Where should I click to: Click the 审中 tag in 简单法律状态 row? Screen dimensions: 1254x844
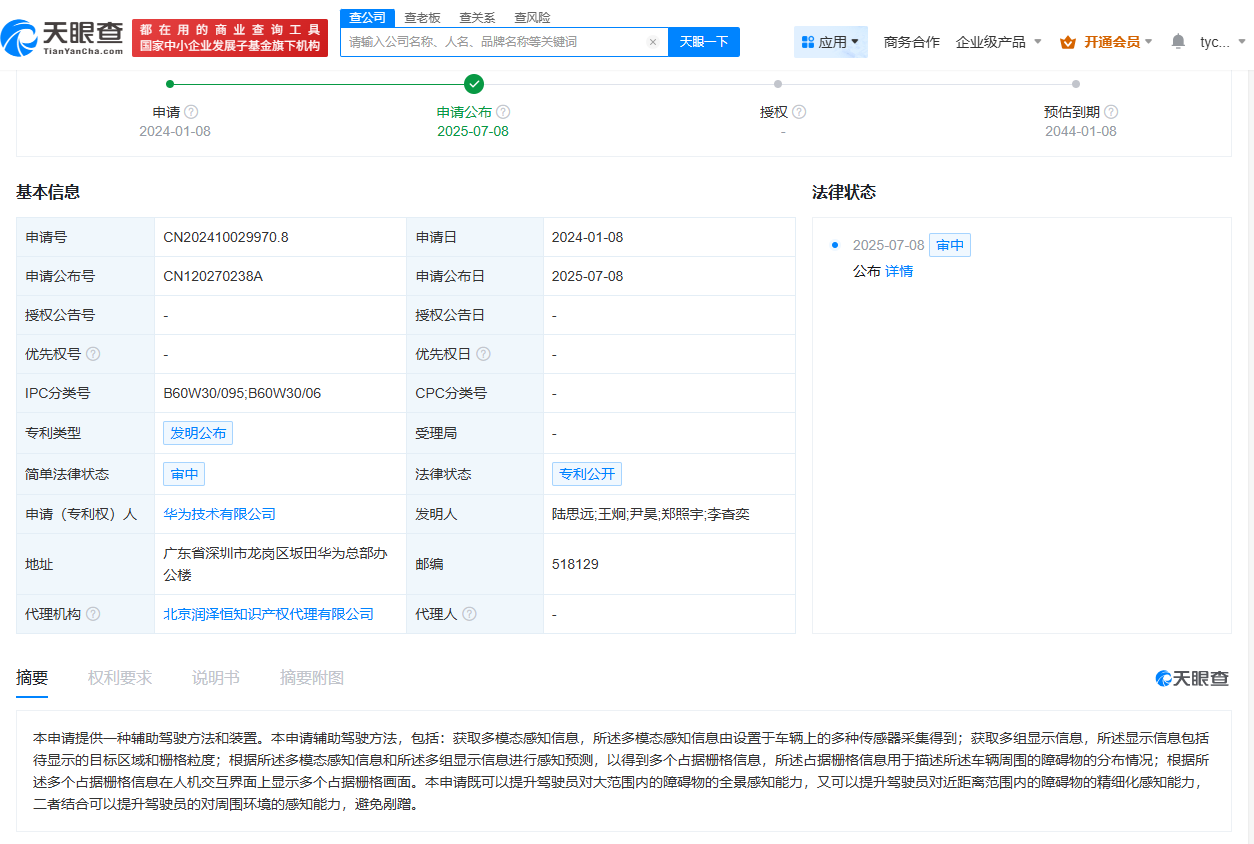coord(184,474)
